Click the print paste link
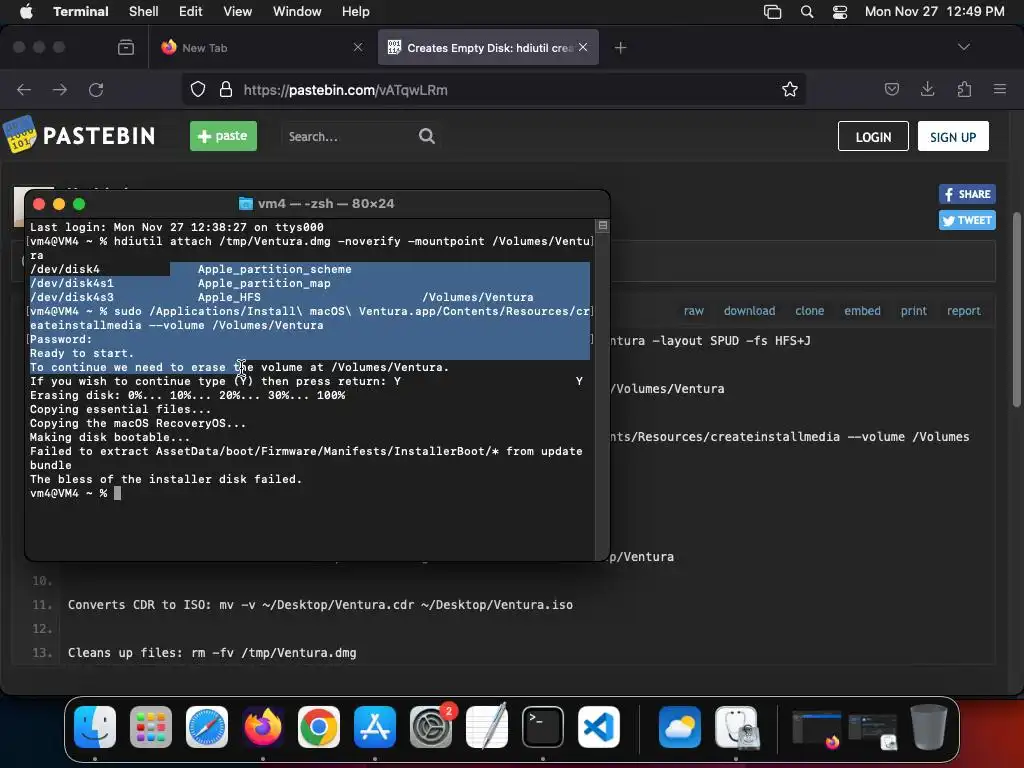This screenshot has width=1024, height=768. click(x=913, y=311)
